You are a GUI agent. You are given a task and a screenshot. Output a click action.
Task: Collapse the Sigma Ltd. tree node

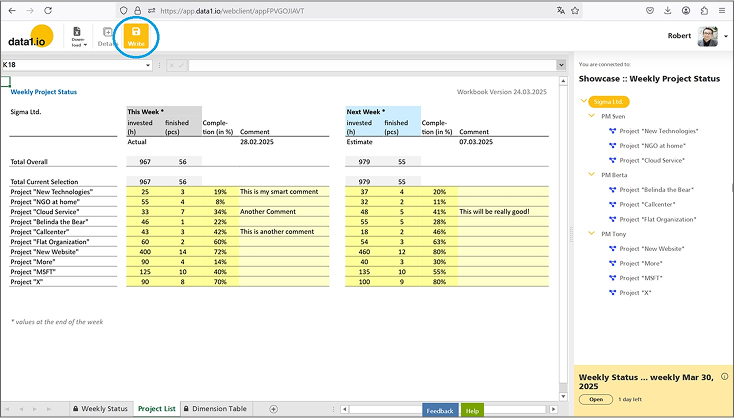(583, 101)
